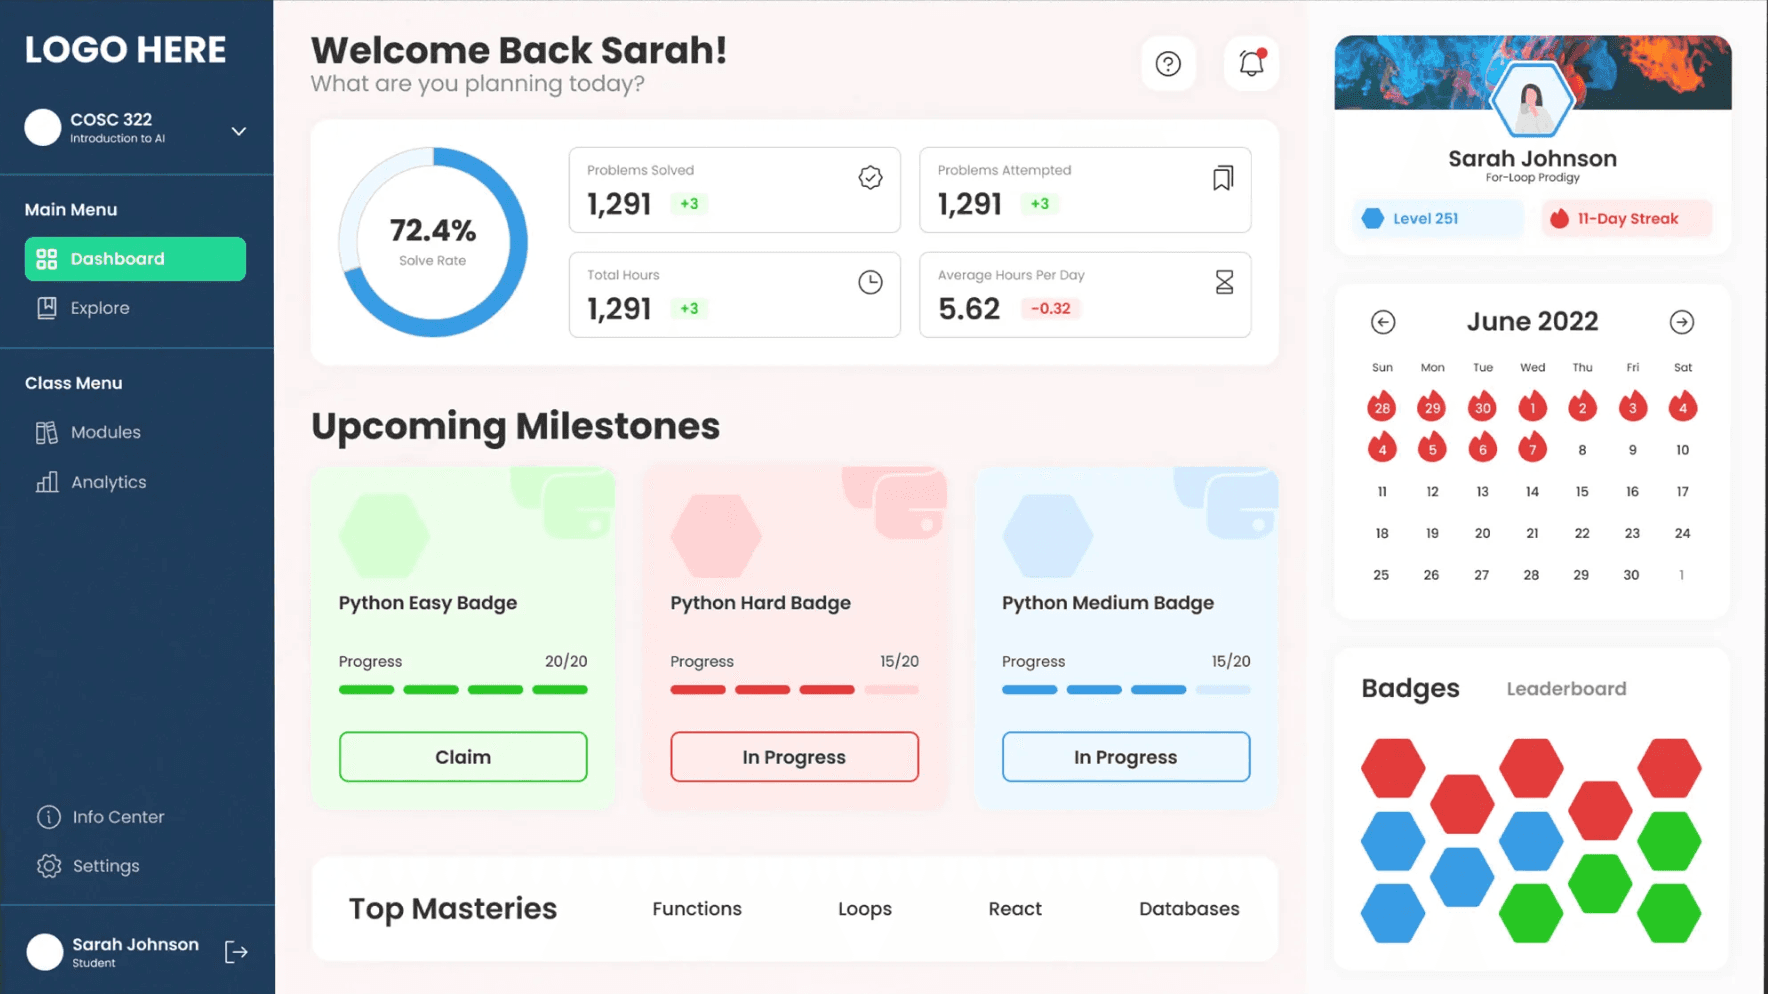The height and width of the screenshot is (994, 1768).
Task: Switch to the Leaderboard tab
Action: pyautogui.click(x=1566, y=688)
